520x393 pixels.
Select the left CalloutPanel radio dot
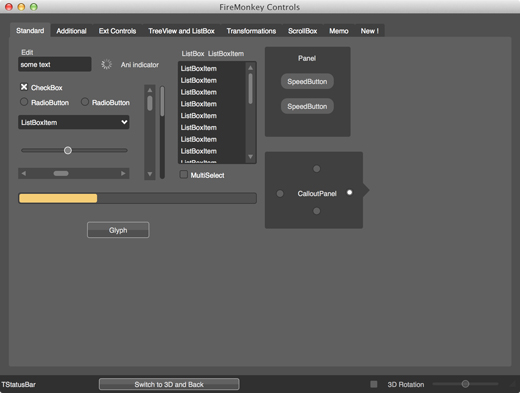coord(280,193)
